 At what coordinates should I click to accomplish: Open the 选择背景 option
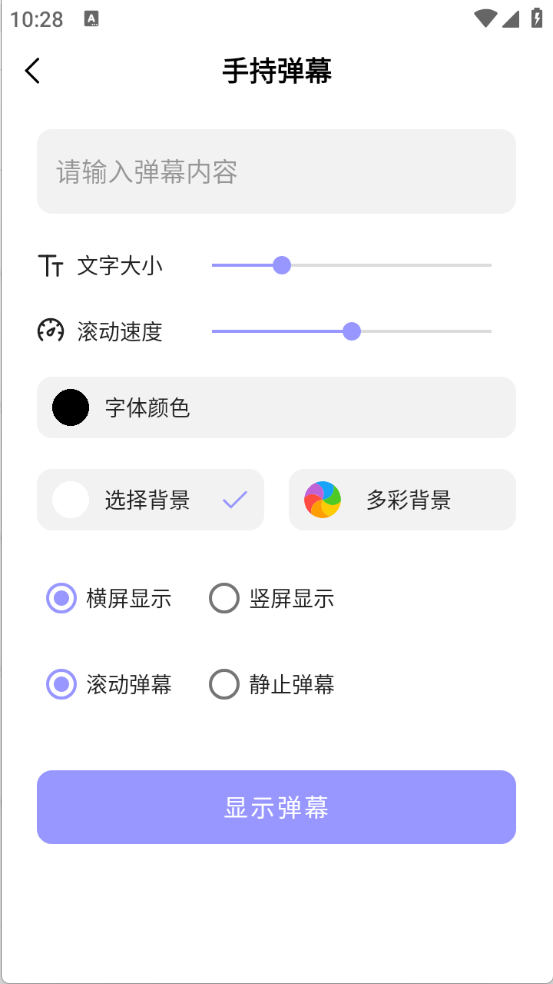(x=151, y=500)
